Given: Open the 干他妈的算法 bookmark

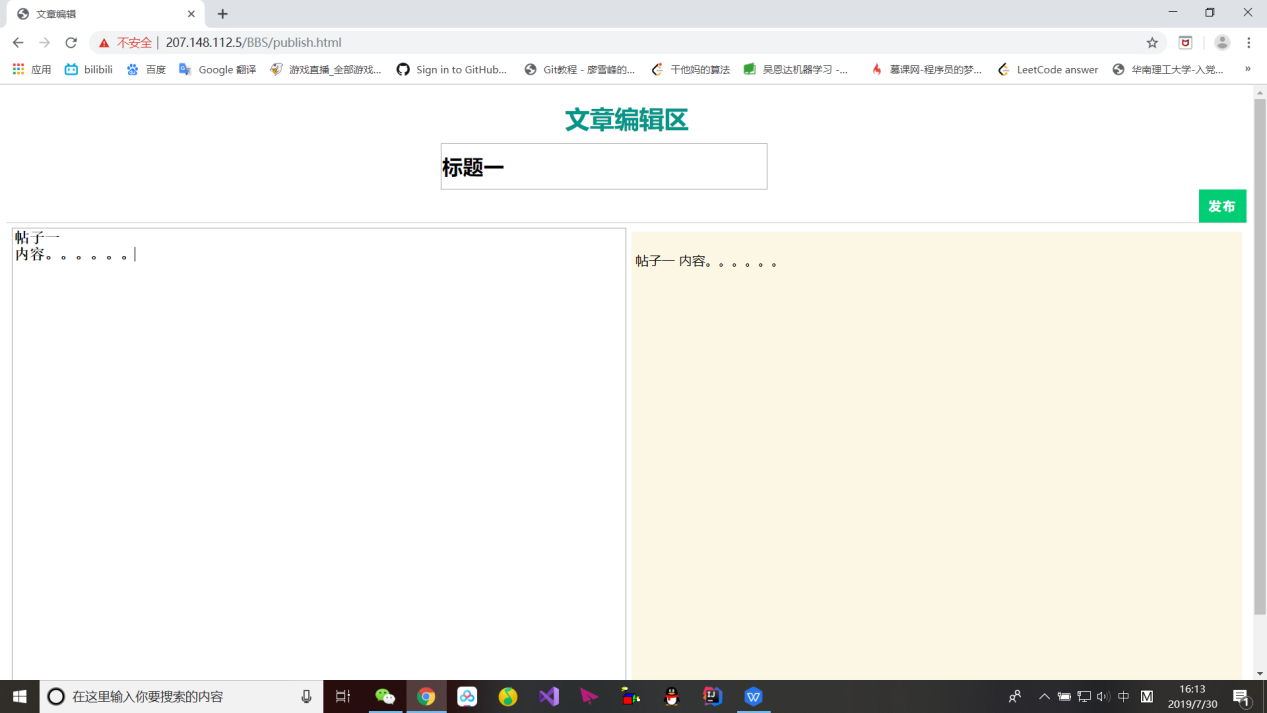Looking at the screenshot, I should click(x=690, y=70).
